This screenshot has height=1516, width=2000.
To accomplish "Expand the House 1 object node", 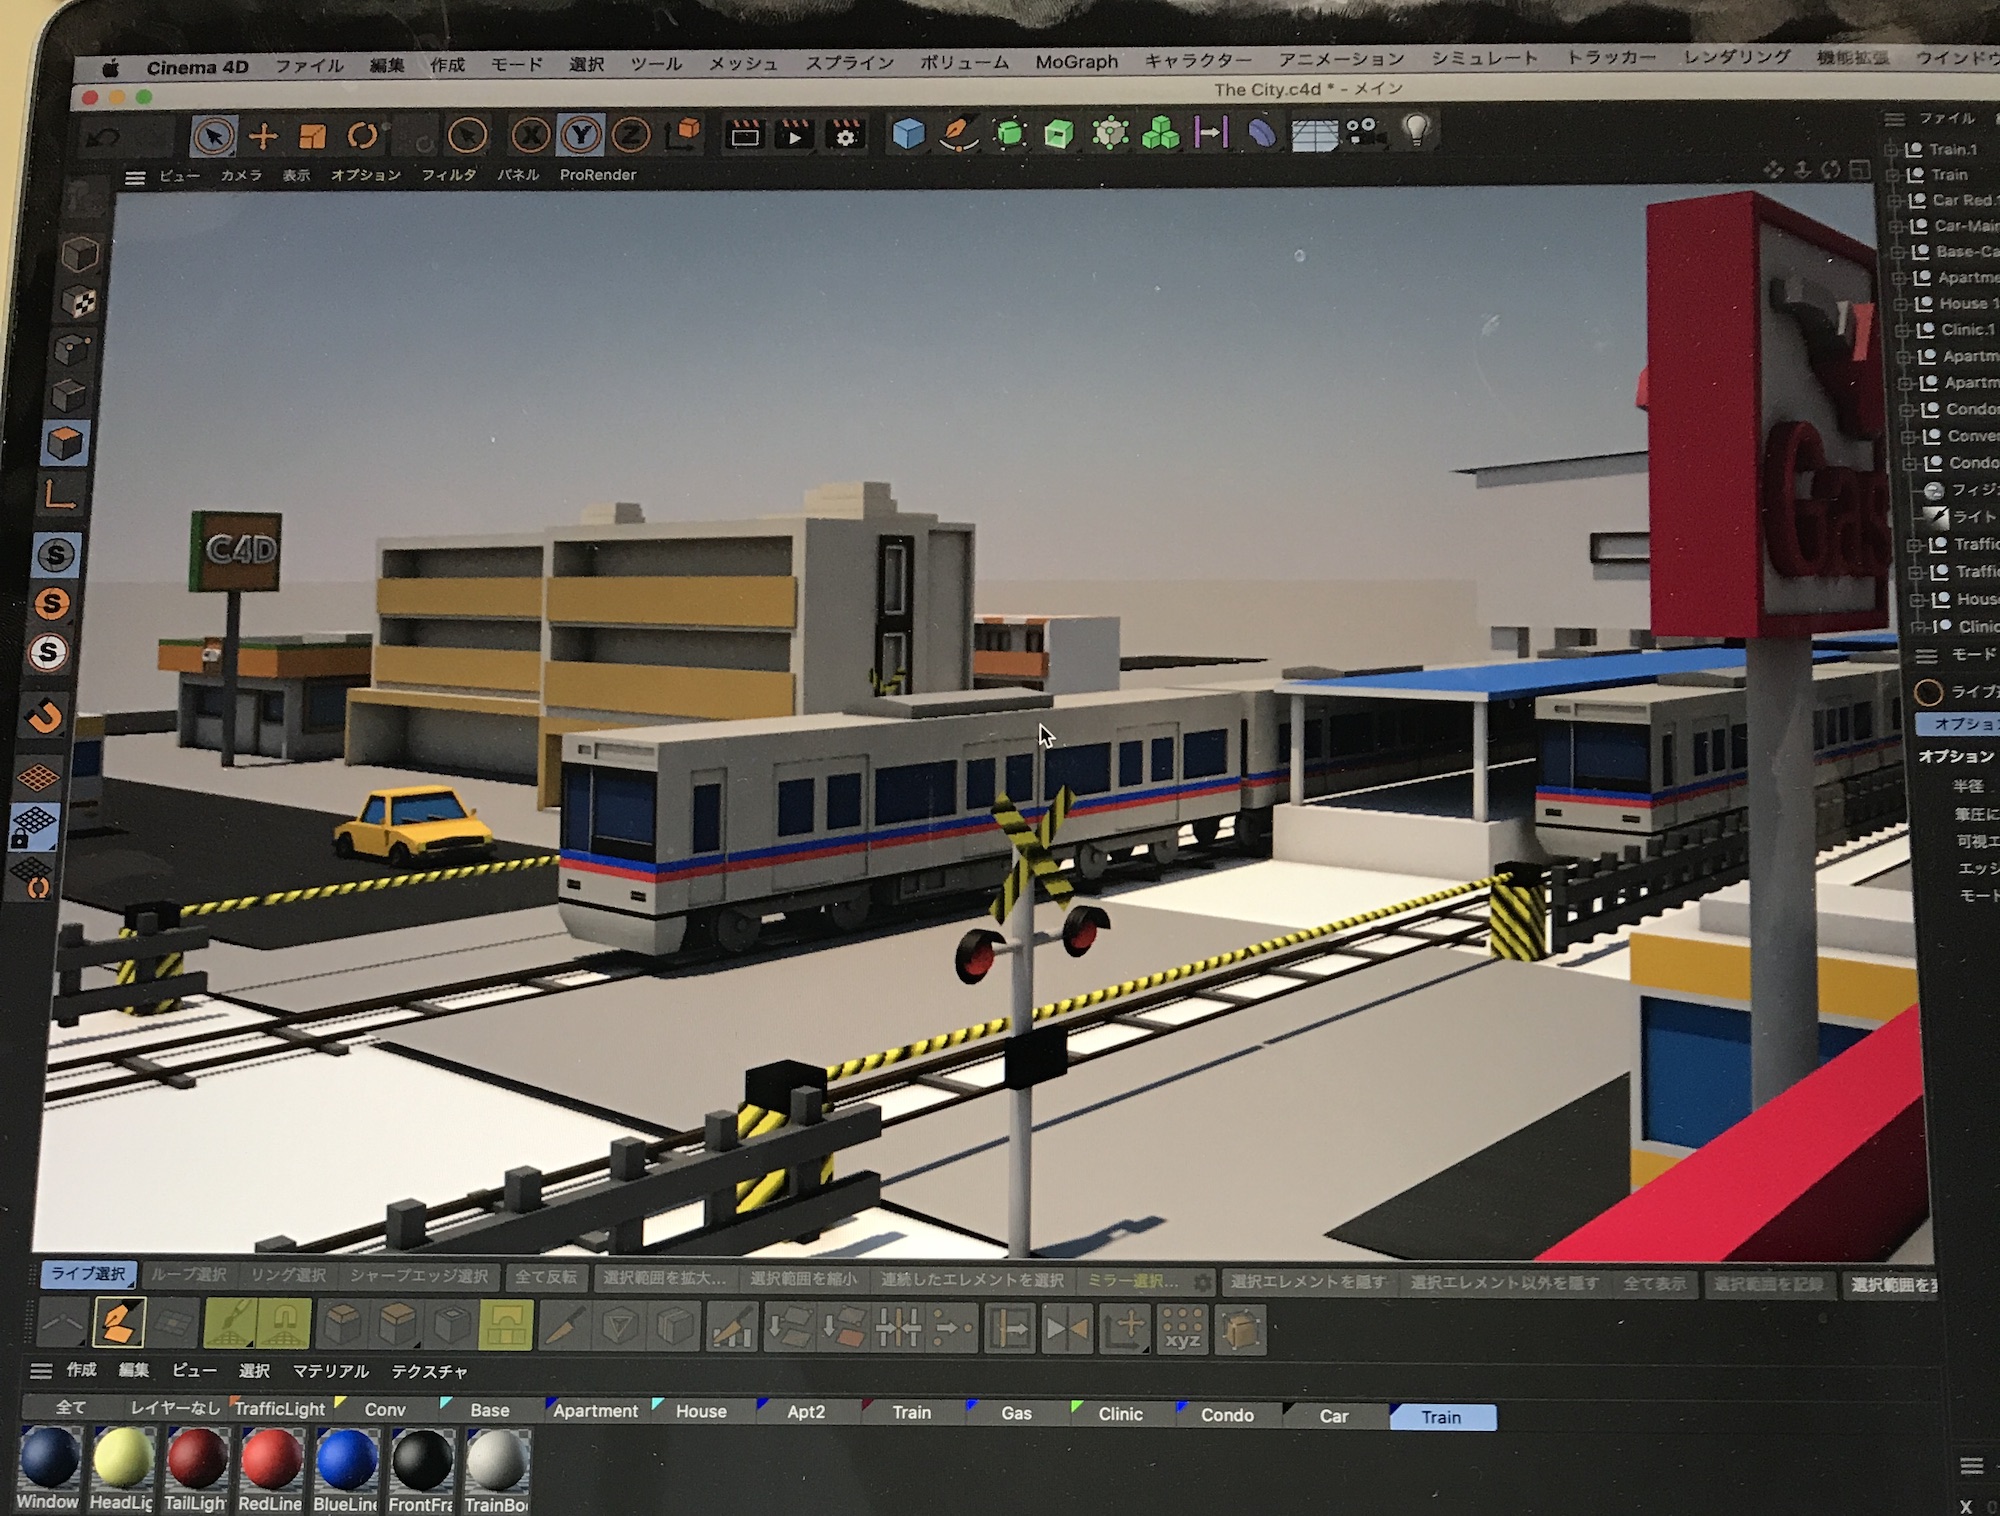I will point(1899,304).
